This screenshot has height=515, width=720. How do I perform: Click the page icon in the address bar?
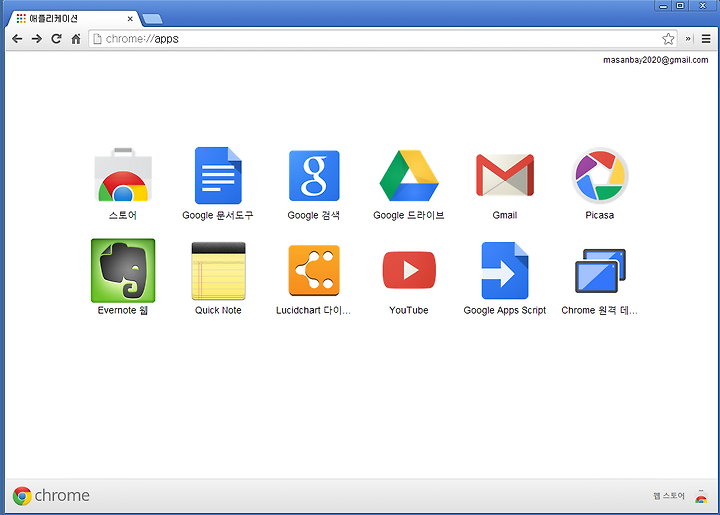coord(97,39)
